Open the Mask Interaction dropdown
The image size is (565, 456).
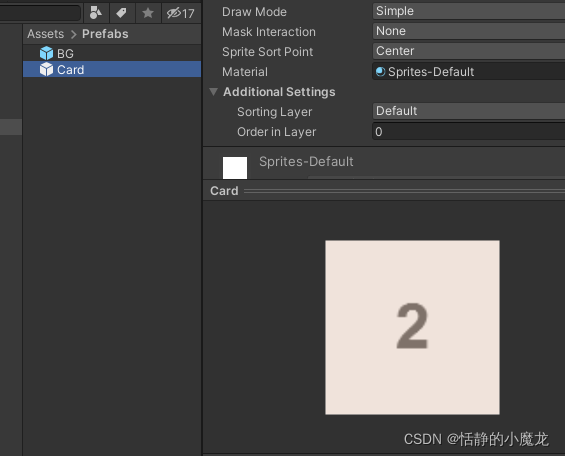[x=468, y=31]
